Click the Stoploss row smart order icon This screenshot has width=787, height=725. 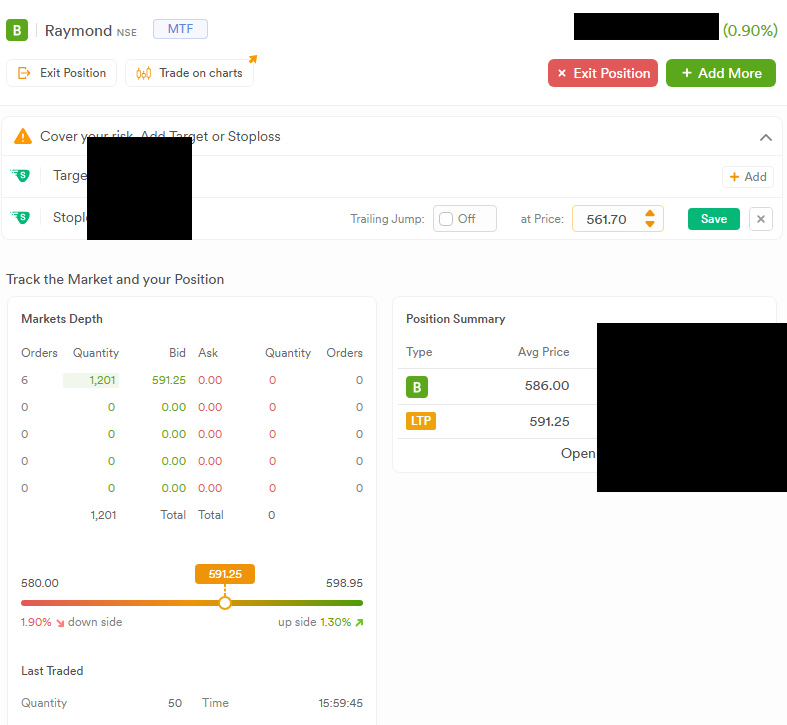click(x=20, y=217)
